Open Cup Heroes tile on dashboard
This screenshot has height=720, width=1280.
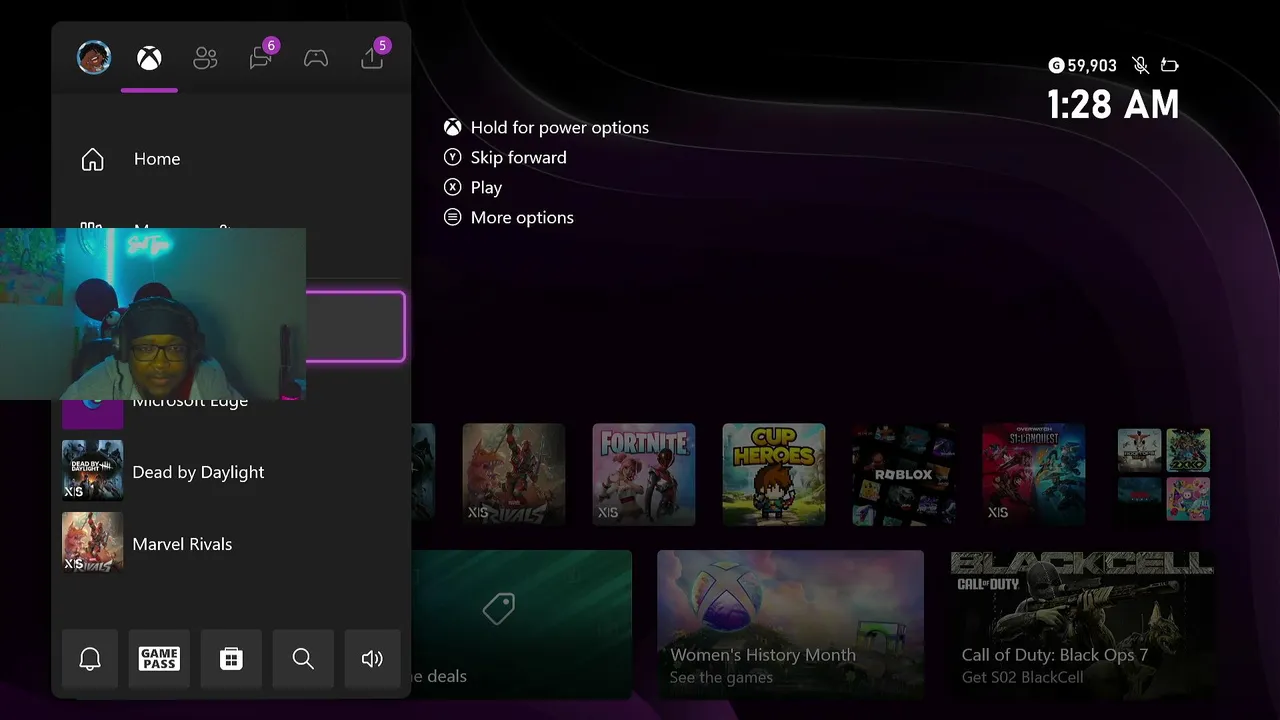(x=774, y=474)
